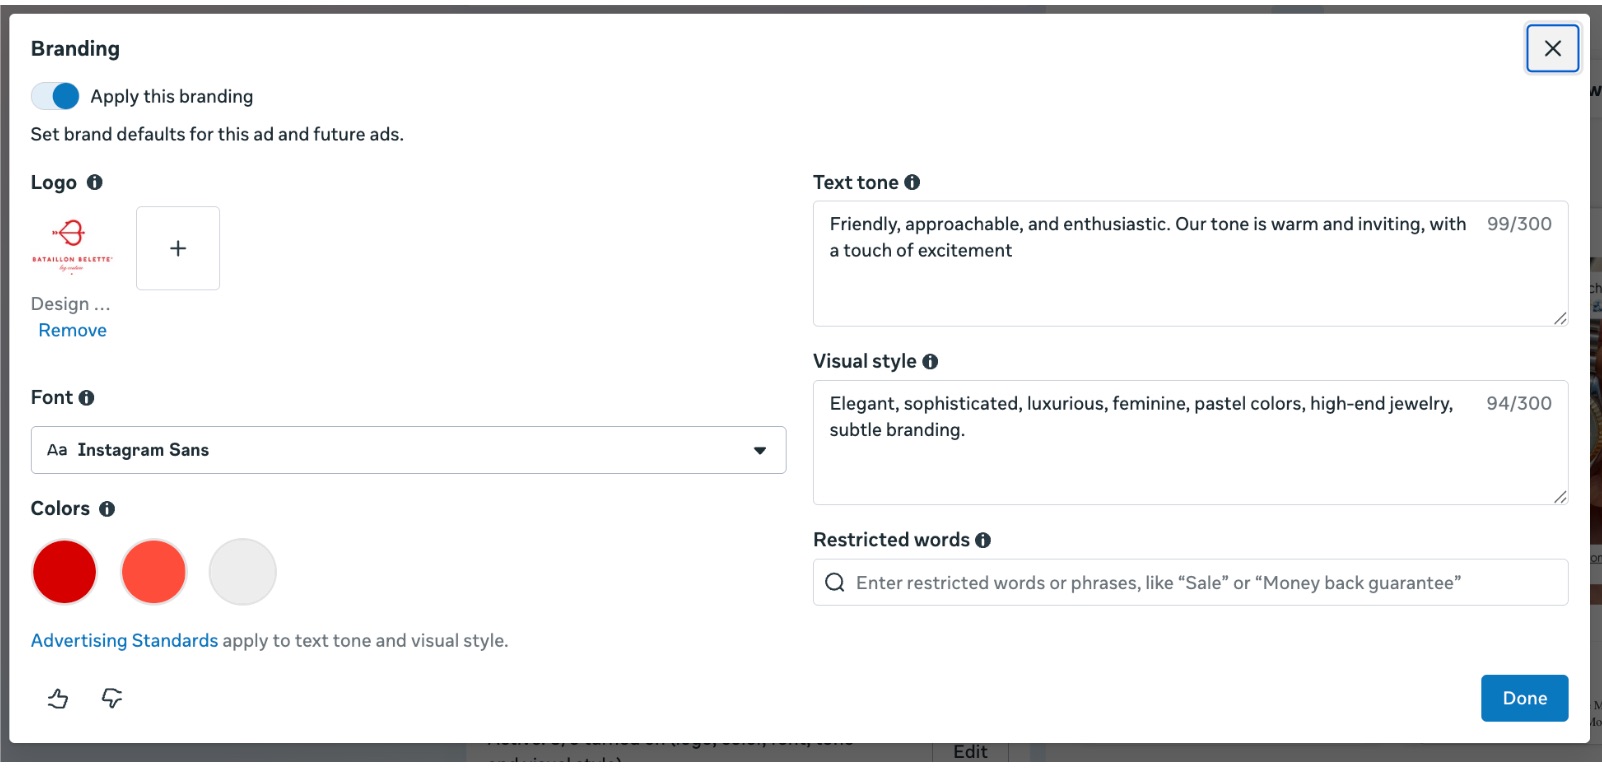
Task: Click the font dropdown arrow
Action: [x=760, y=451]
